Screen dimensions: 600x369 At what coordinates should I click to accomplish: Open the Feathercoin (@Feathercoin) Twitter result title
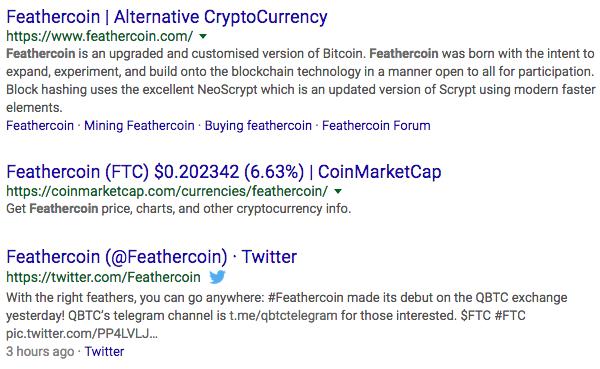pyautogui.click(x=152, y=256)
